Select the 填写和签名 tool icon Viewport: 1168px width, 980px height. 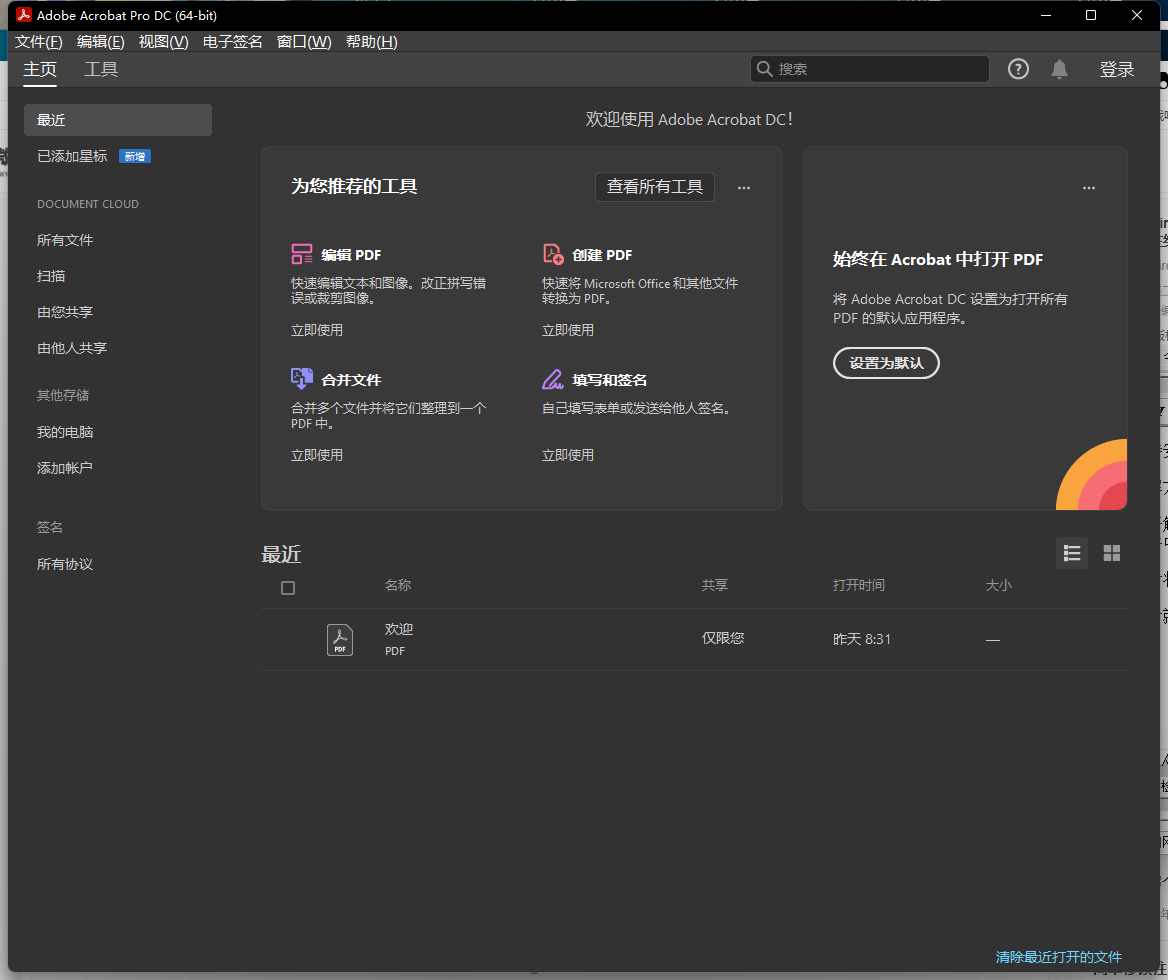click(x=553, y=379)
